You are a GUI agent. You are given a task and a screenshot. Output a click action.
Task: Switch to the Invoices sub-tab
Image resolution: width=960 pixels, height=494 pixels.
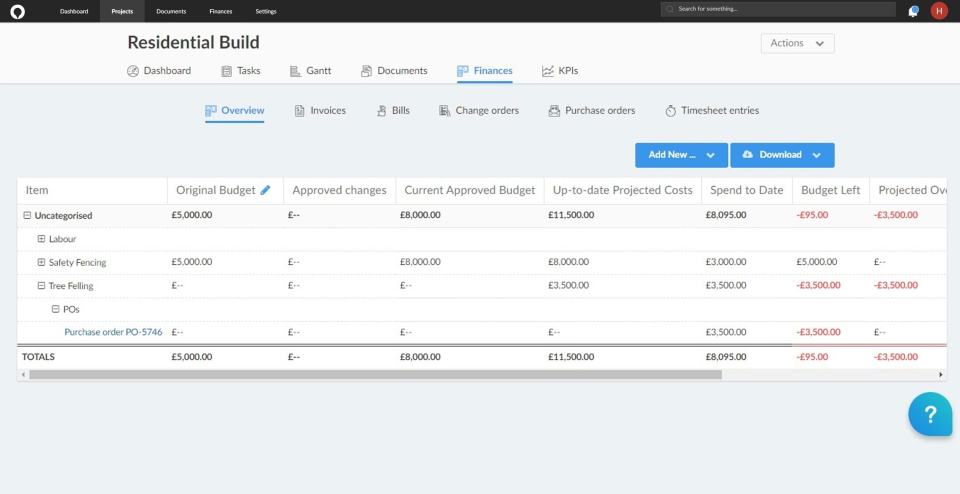pyautogui.click(x=320, y=111)
